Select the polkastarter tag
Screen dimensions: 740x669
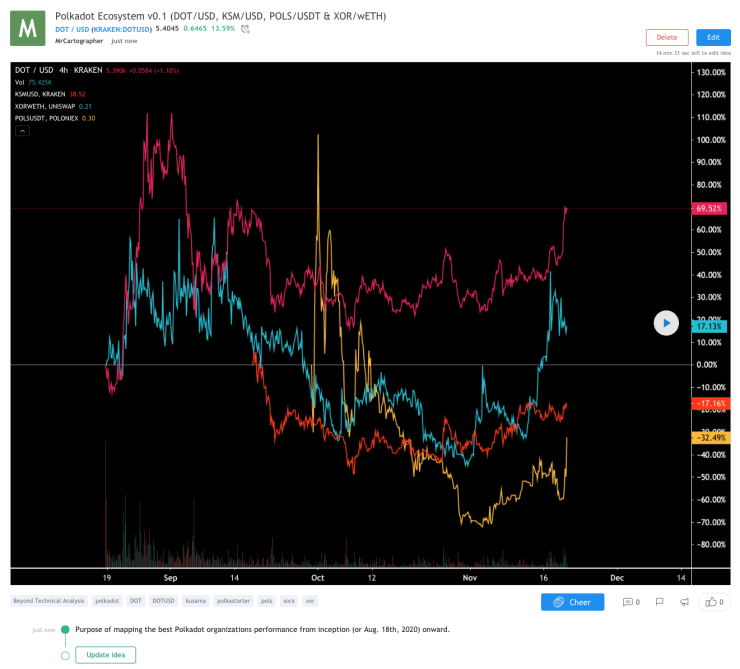click(233, 601)
